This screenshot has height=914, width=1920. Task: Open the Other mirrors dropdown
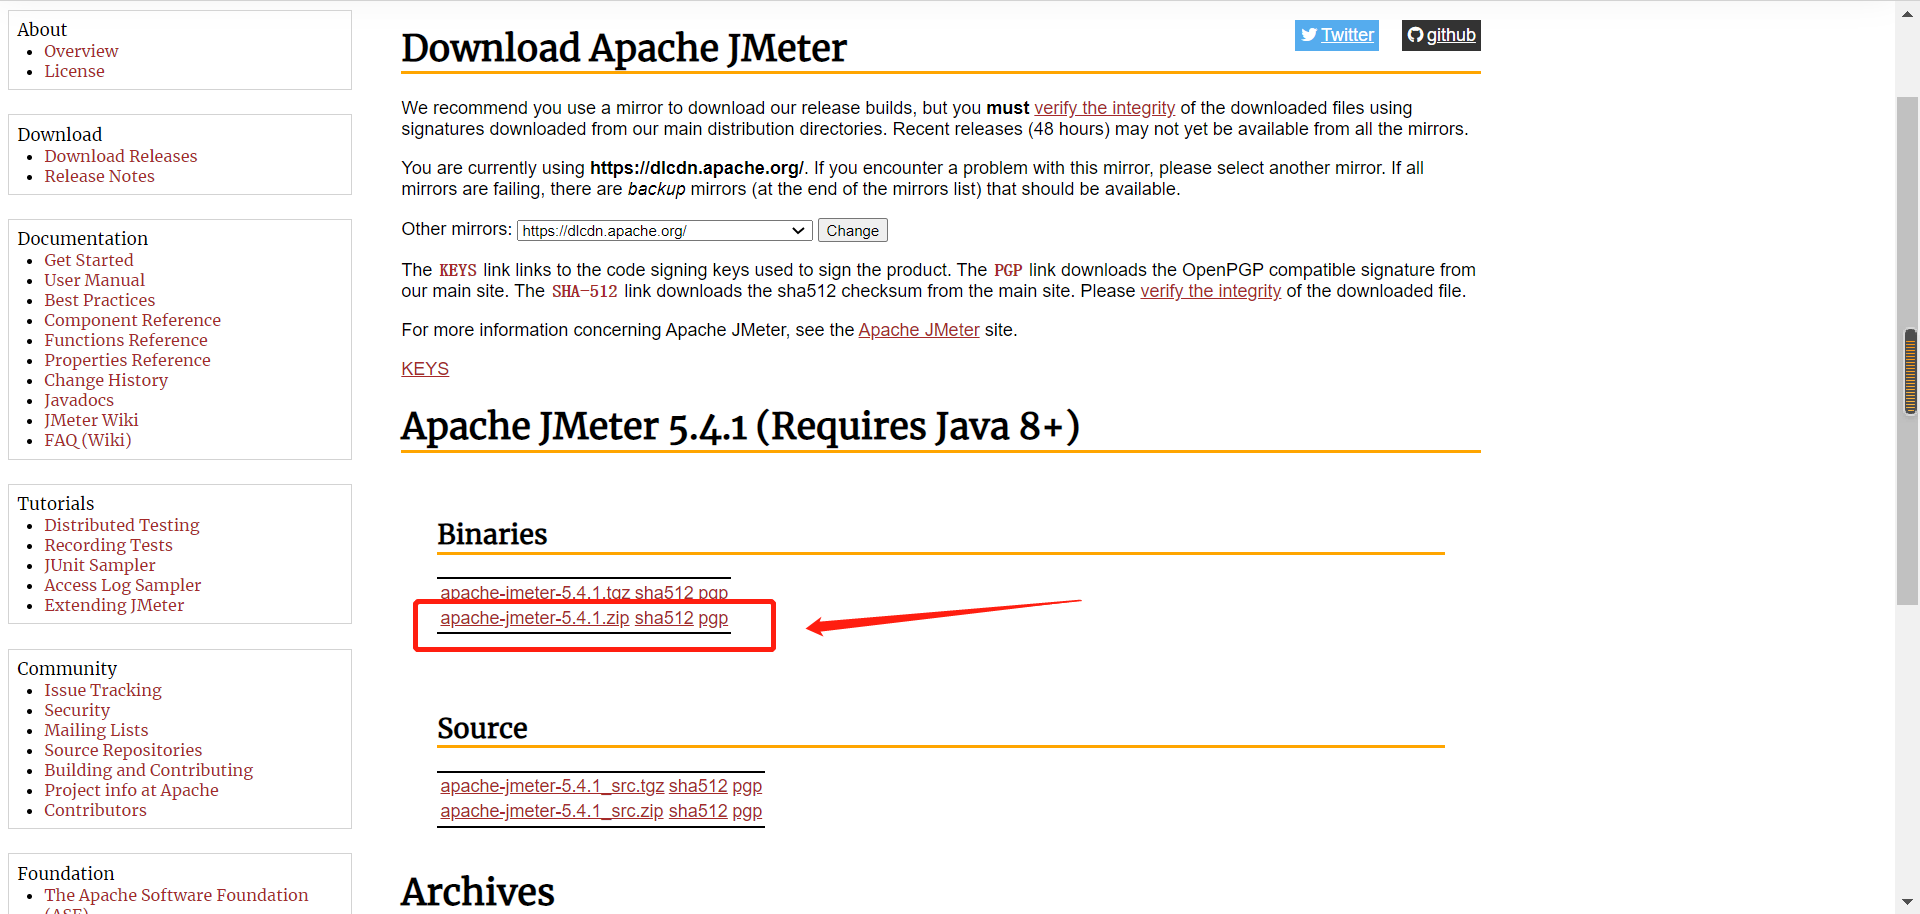tap(664, 231)
